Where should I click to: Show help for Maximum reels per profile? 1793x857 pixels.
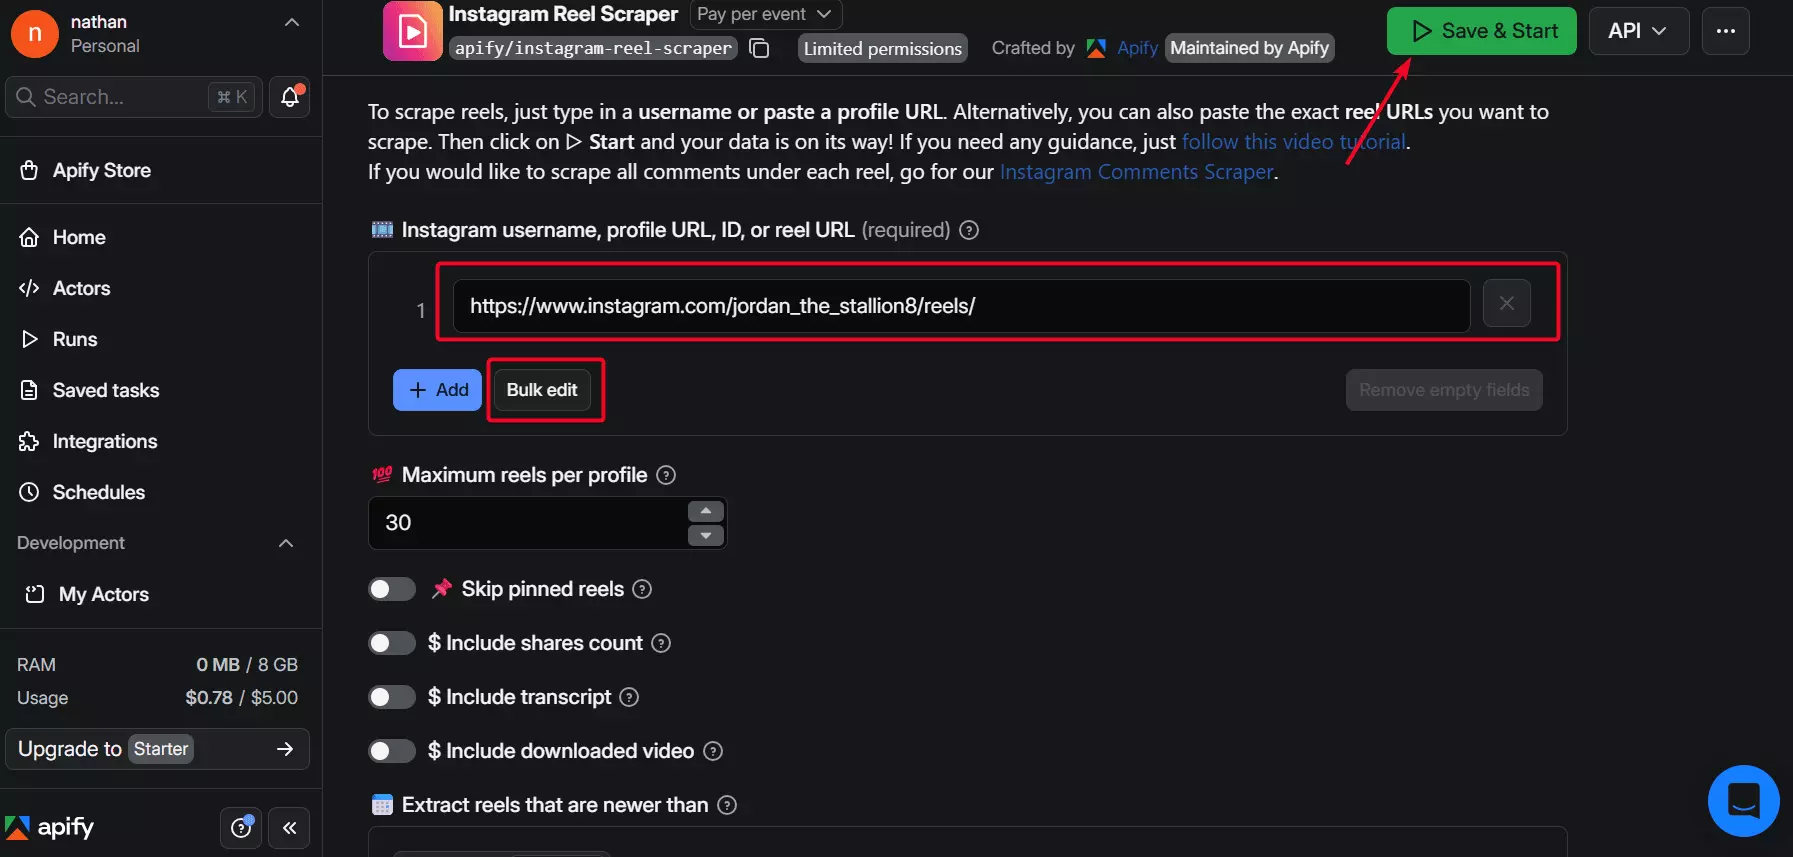(666, 475)
